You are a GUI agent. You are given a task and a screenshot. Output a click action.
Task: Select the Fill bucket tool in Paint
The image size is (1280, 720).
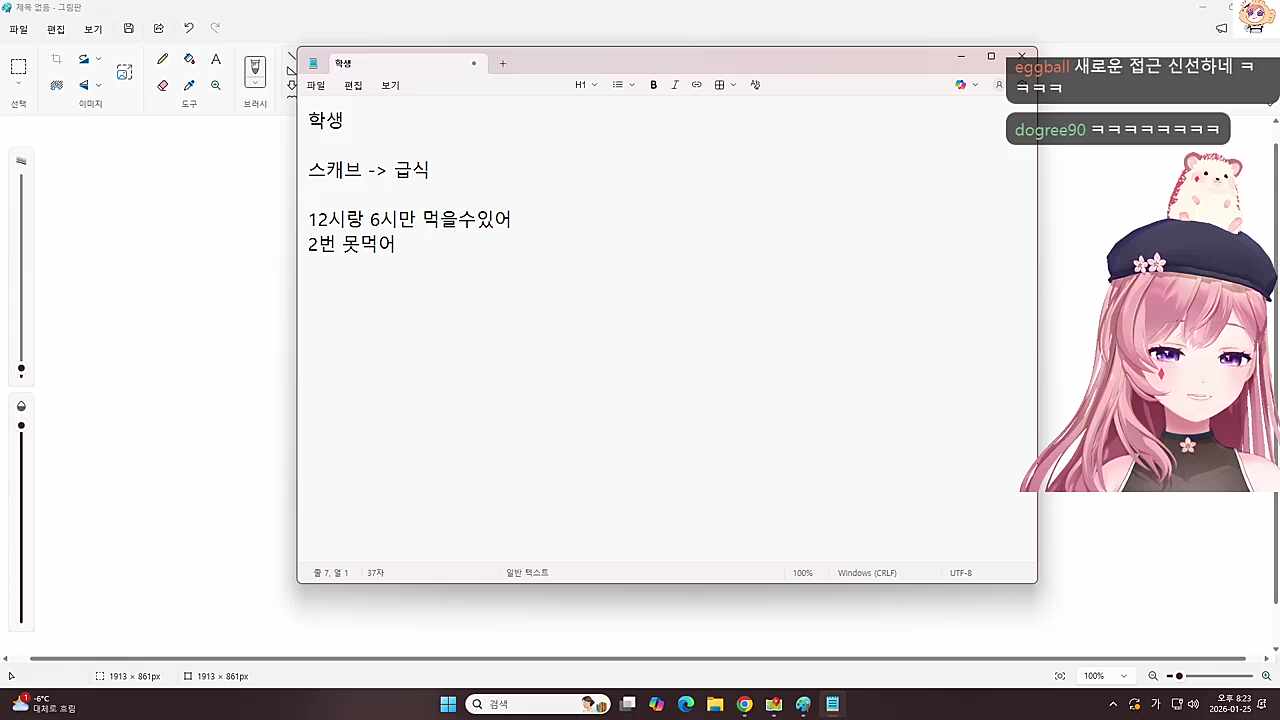189,59
